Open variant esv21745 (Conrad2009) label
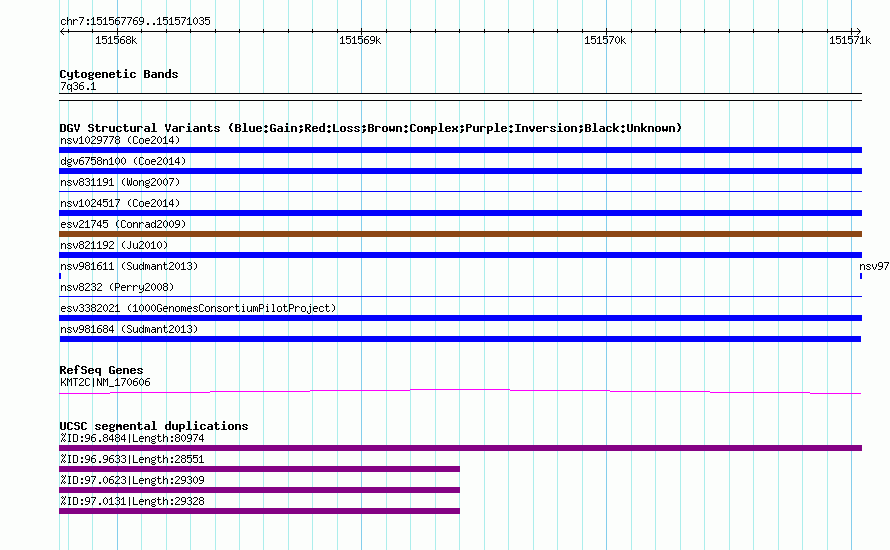The width and height of the screenshot is (890, 550). point(123,224)
